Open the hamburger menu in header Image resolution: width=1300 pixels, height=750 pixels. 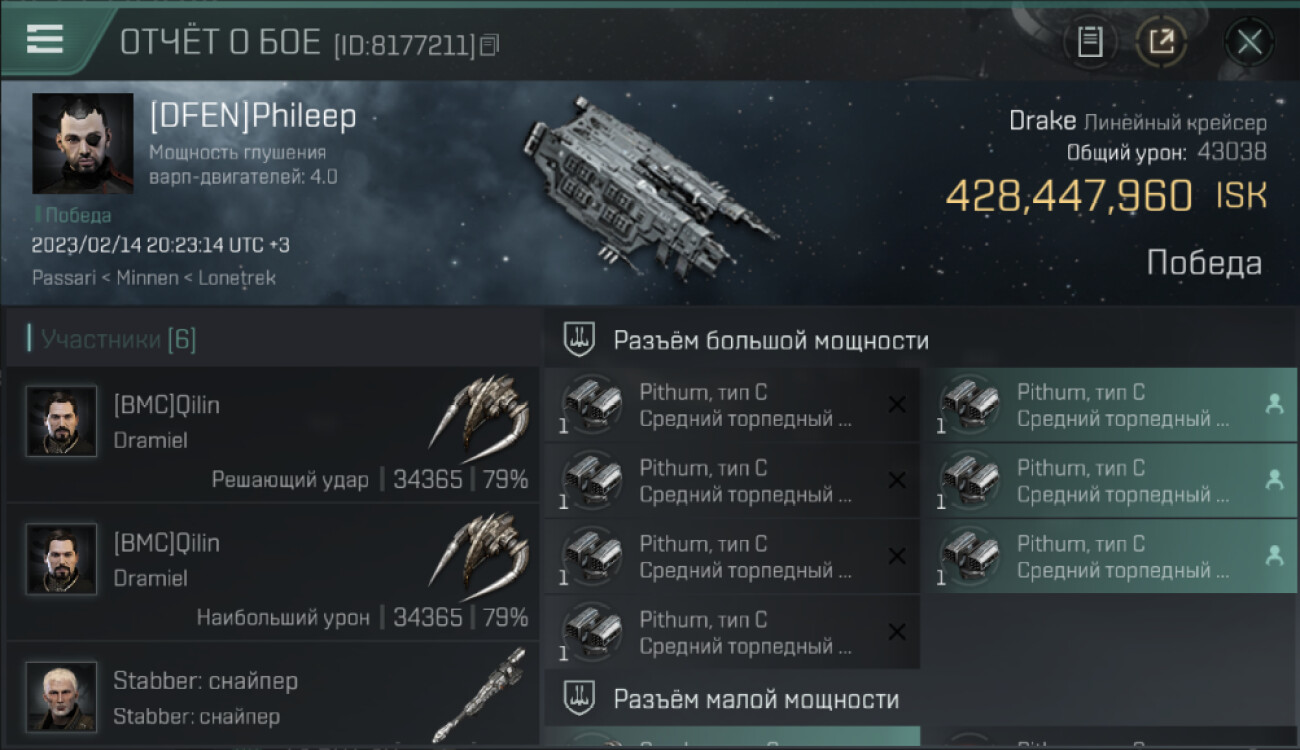click(x=45, y=39)
